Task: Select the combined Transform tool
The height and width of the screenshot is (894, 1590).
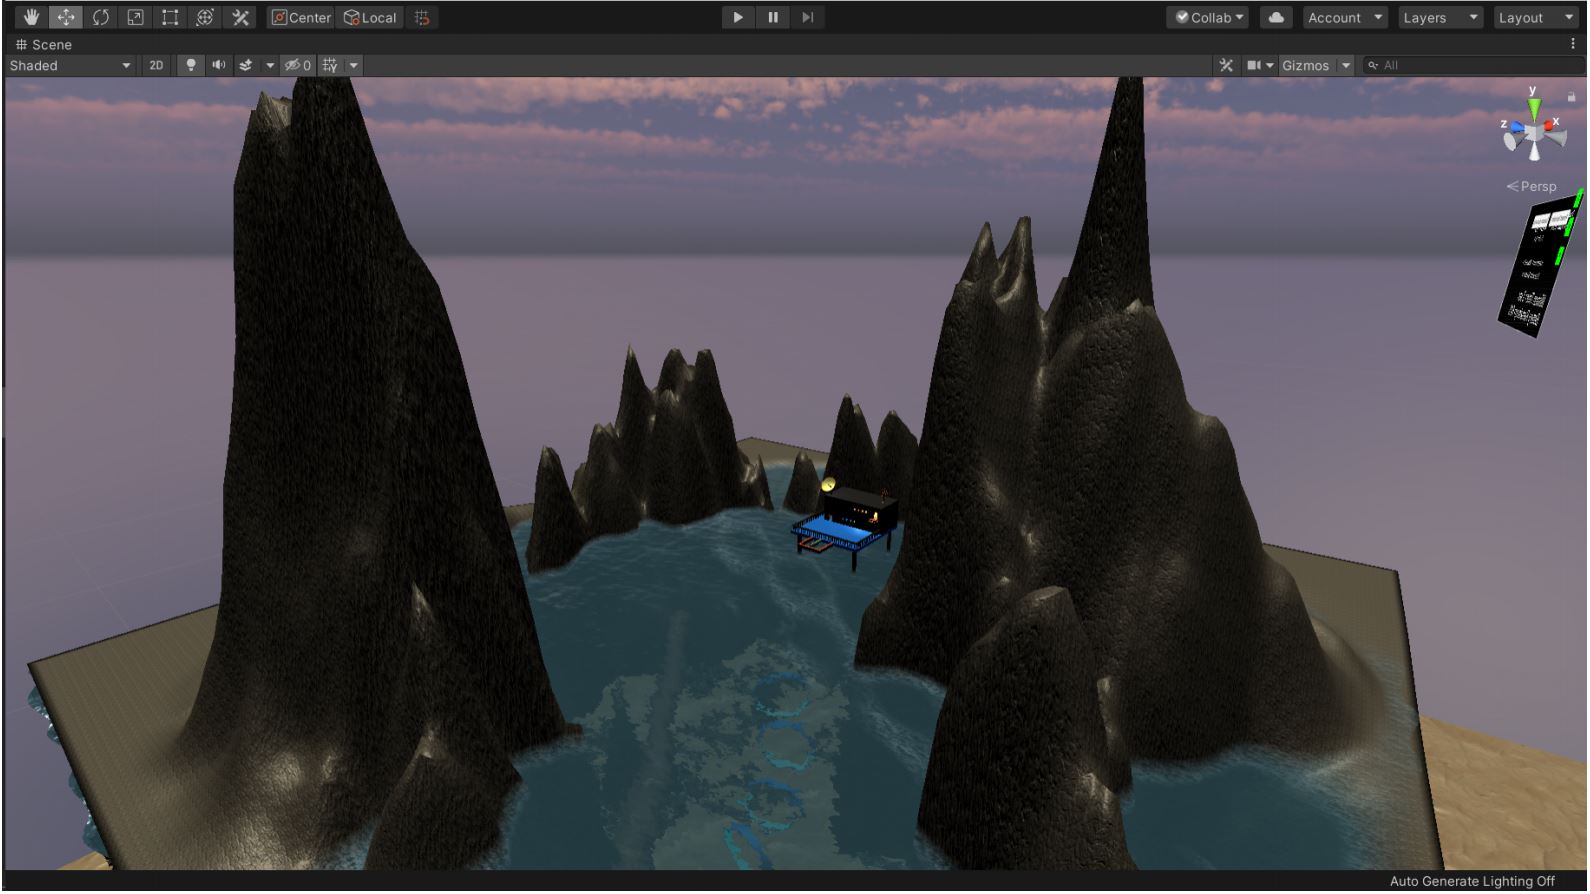Action: click(205, 17)
